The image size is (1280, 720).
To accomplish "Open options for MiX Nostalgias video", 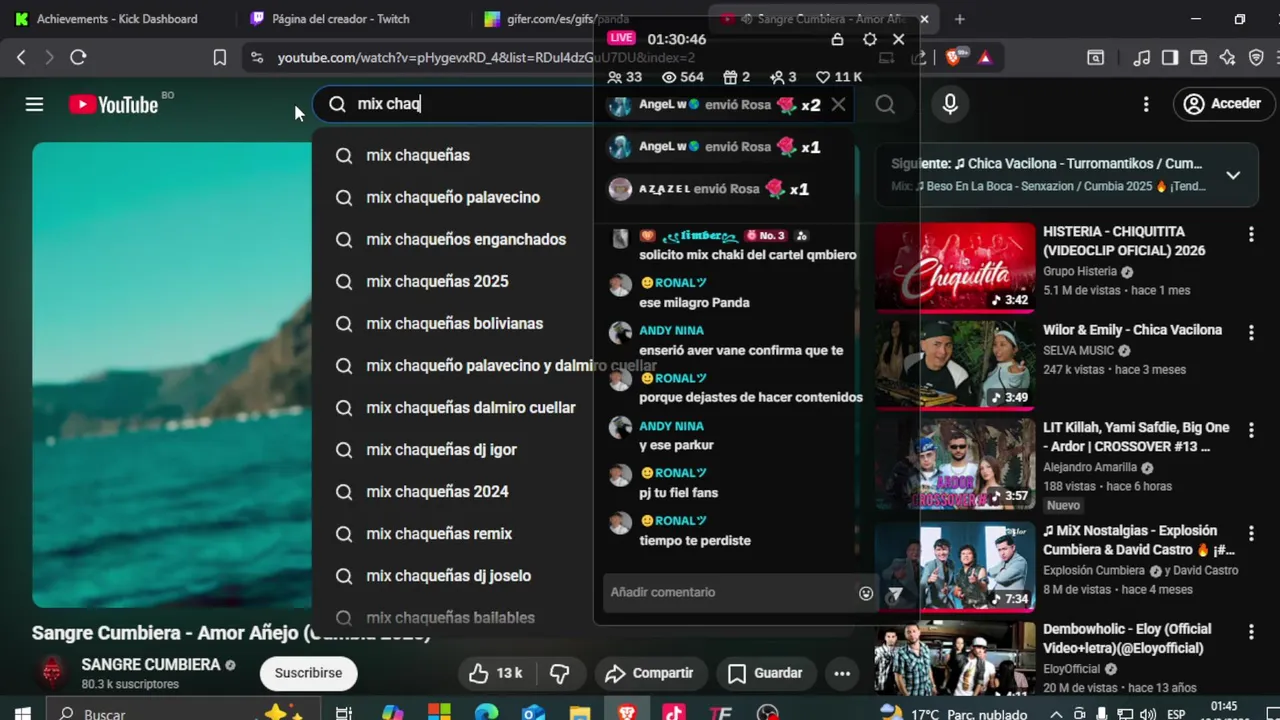I will click(1251, 533).
